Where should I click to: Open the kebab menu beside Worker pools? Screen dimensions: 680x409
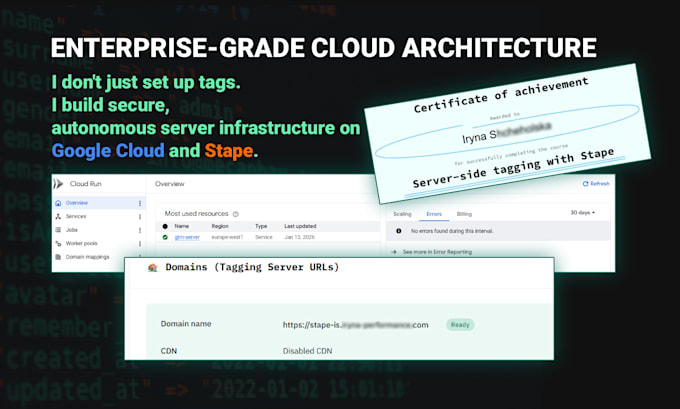point(140,243)
